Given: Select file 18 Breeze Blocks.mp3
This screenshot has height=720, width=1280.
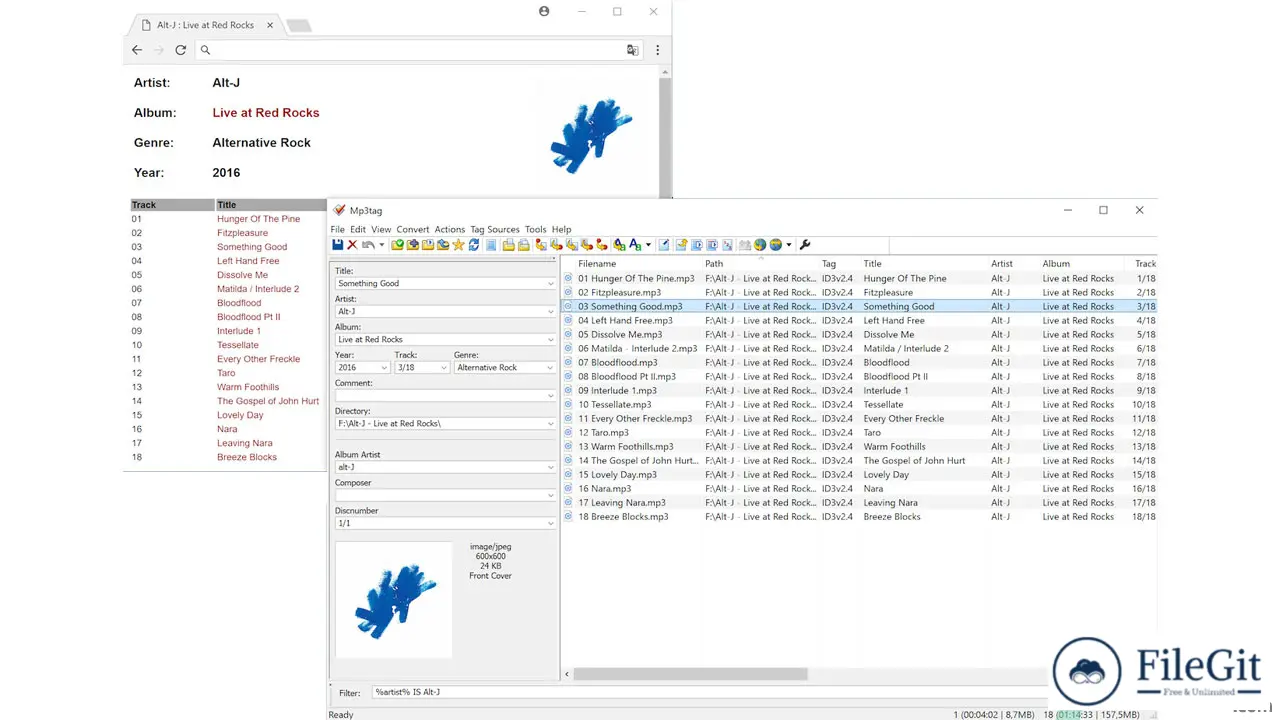Looking at the screenshot, I should [x=623, y=516].
